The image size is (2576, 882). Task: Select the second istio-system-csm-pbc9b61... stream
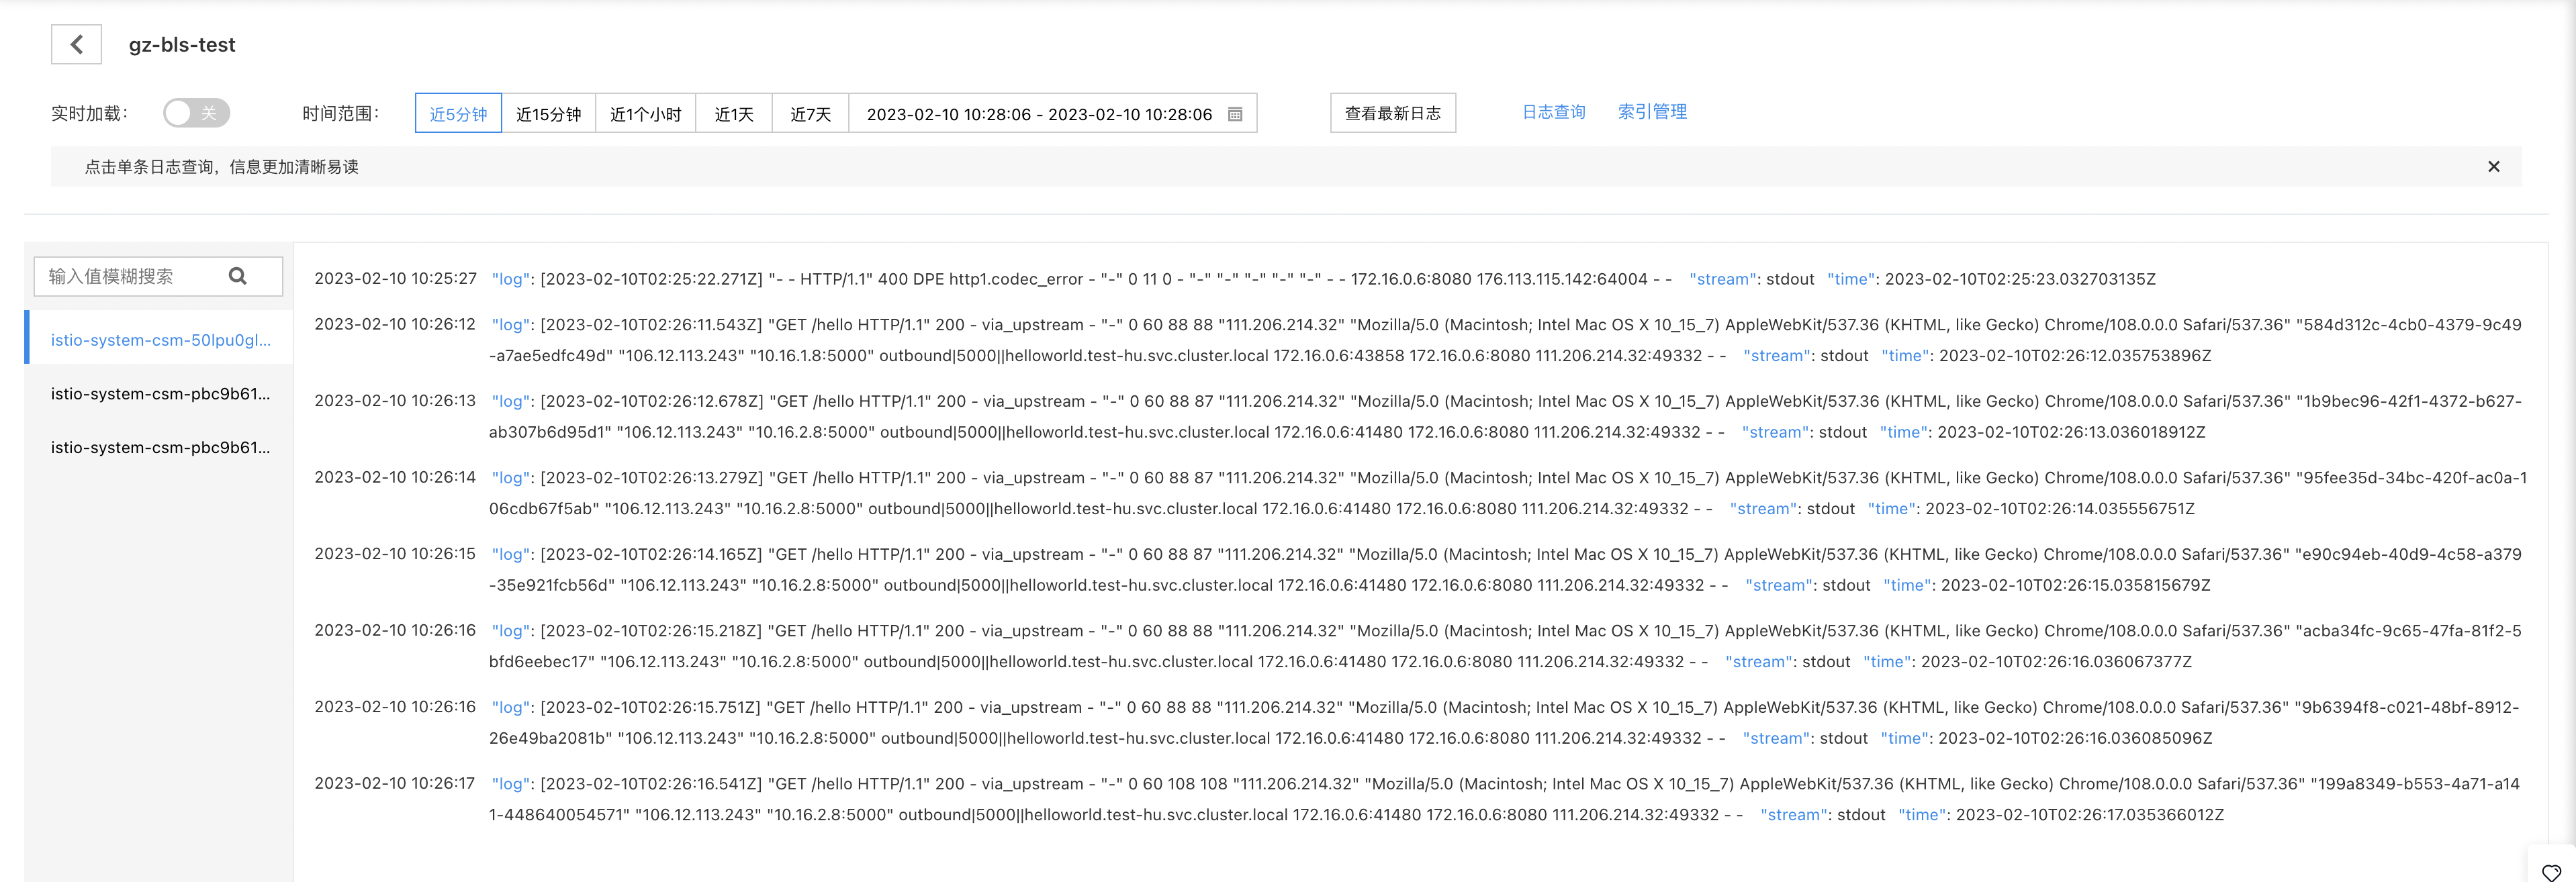tap(160, 448)
